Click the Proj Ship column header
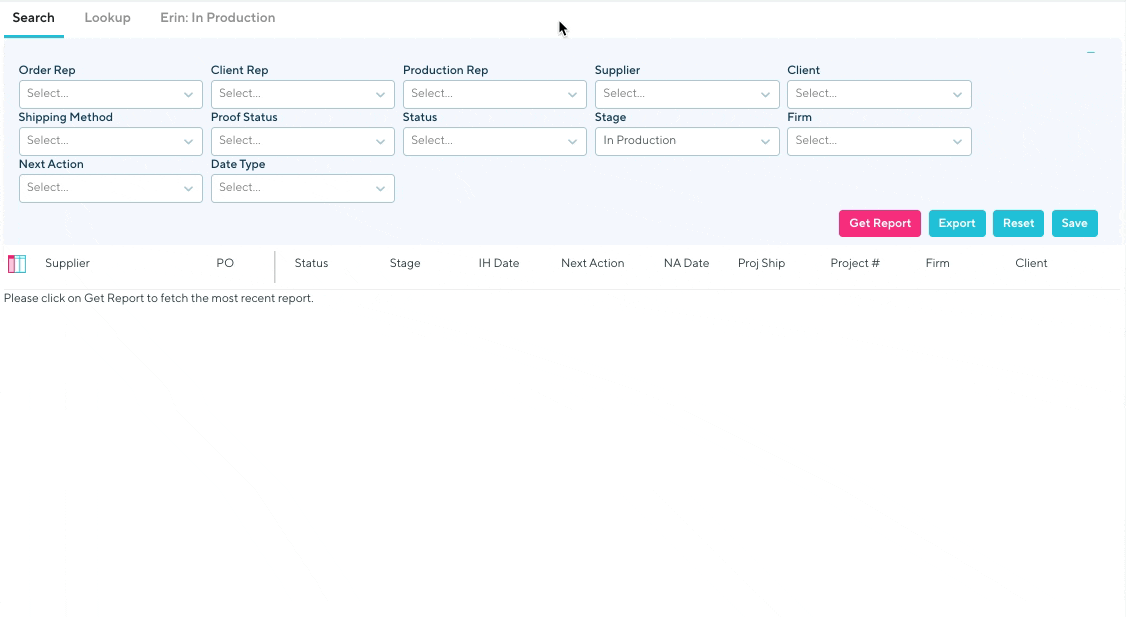Screen dimensions: 1126x617 [761, 264]
